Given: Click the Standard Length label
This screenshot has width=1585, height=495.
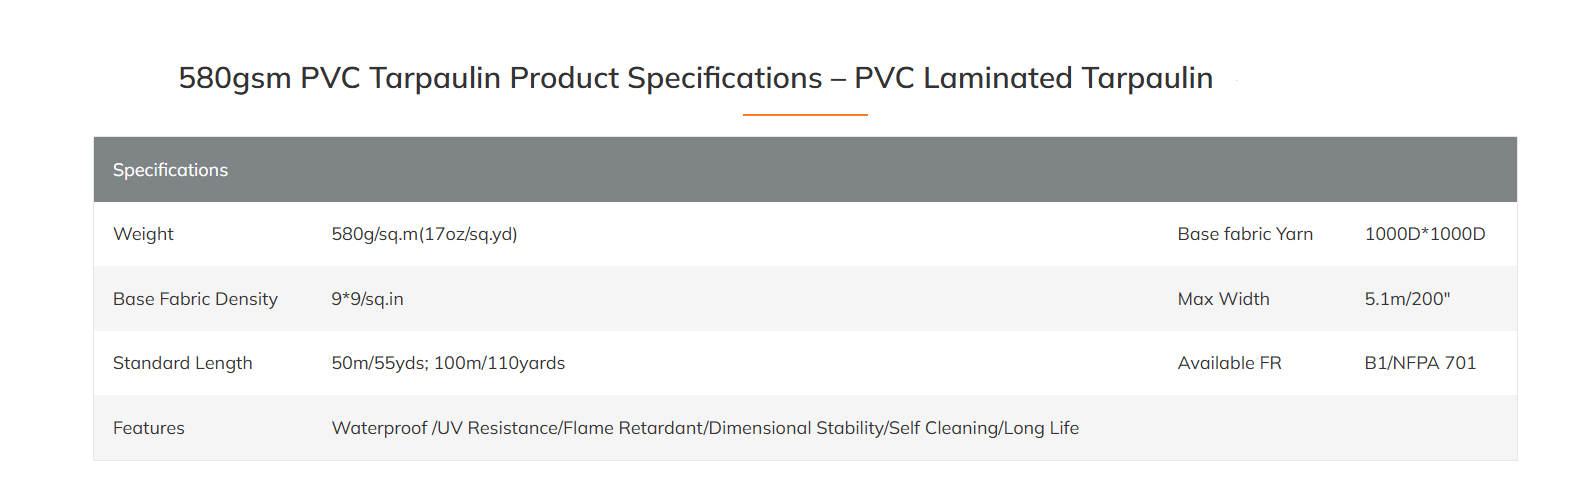Looking at the screenshot, I should click(182, 363).
